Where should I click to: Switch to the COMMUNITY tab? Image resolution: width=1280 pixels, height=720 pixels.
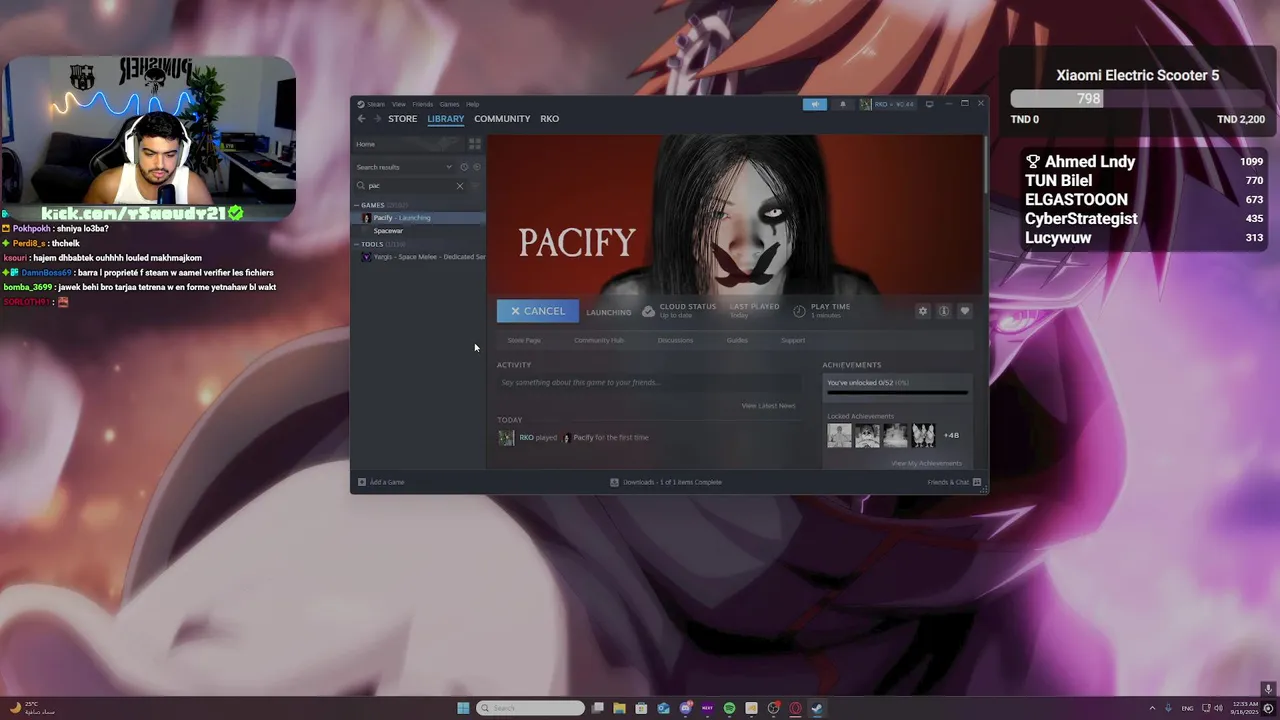coord(502,119)
